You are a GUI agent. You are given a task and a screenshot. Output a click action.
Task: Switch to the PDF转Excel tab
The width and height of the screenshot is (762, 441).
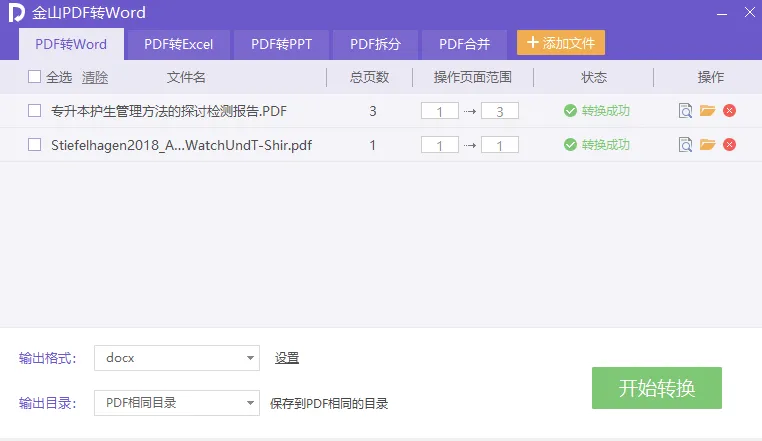click(178, 44)
